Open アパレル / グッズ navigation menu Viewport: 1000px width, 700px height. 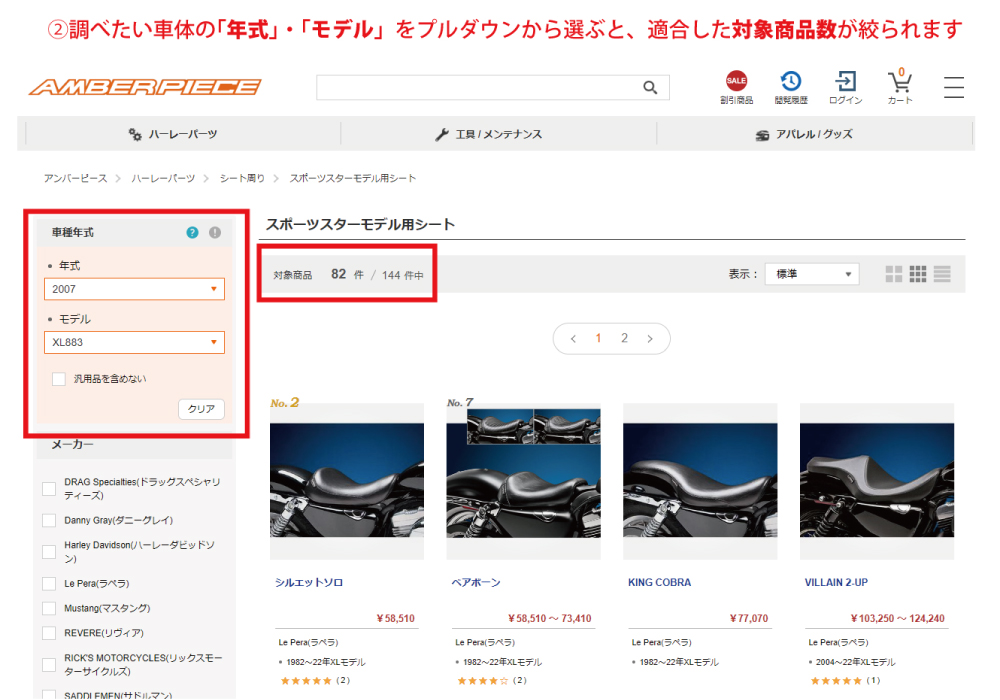(804, 135)
